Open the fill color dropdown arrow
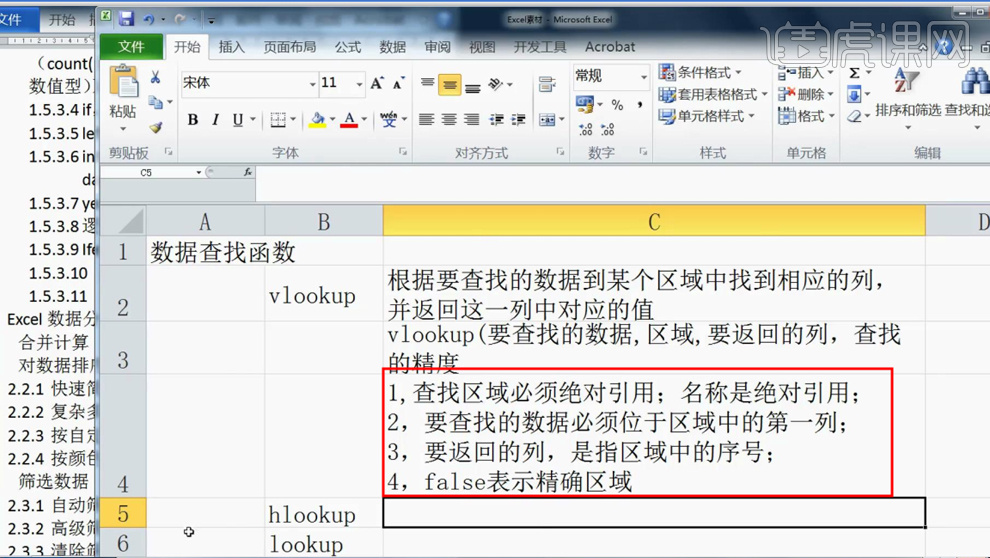Viewport: 990px width, 558px height. 333,119
